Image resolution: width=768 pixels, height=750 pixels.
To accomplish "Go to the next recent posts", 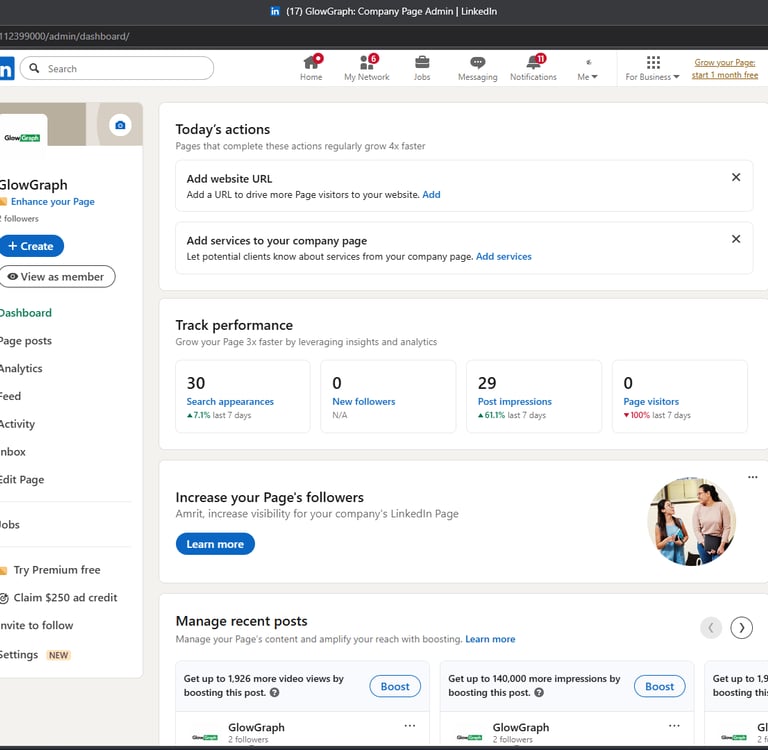I will (741, 628).
